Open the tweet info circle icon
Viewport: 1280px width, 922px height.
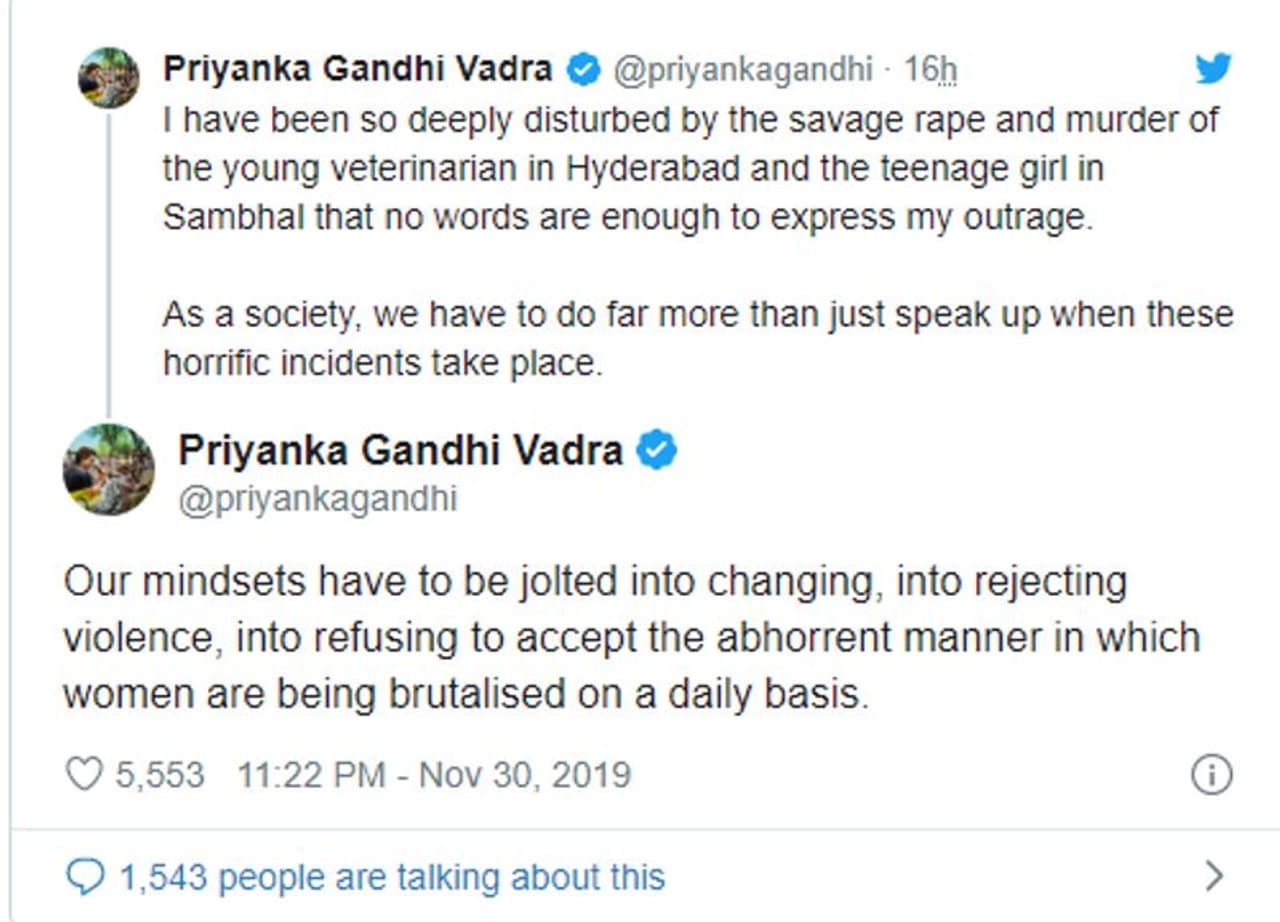[x=1213, y=775]
